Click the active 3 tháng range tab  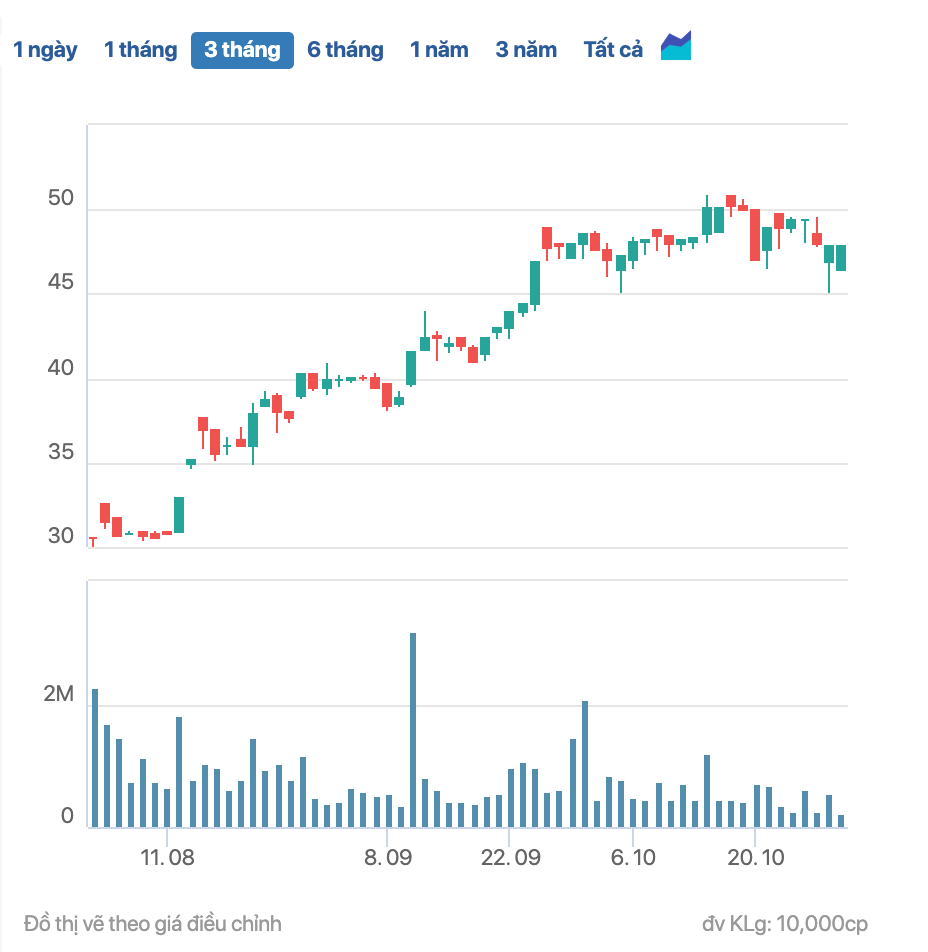coord(242,50)
